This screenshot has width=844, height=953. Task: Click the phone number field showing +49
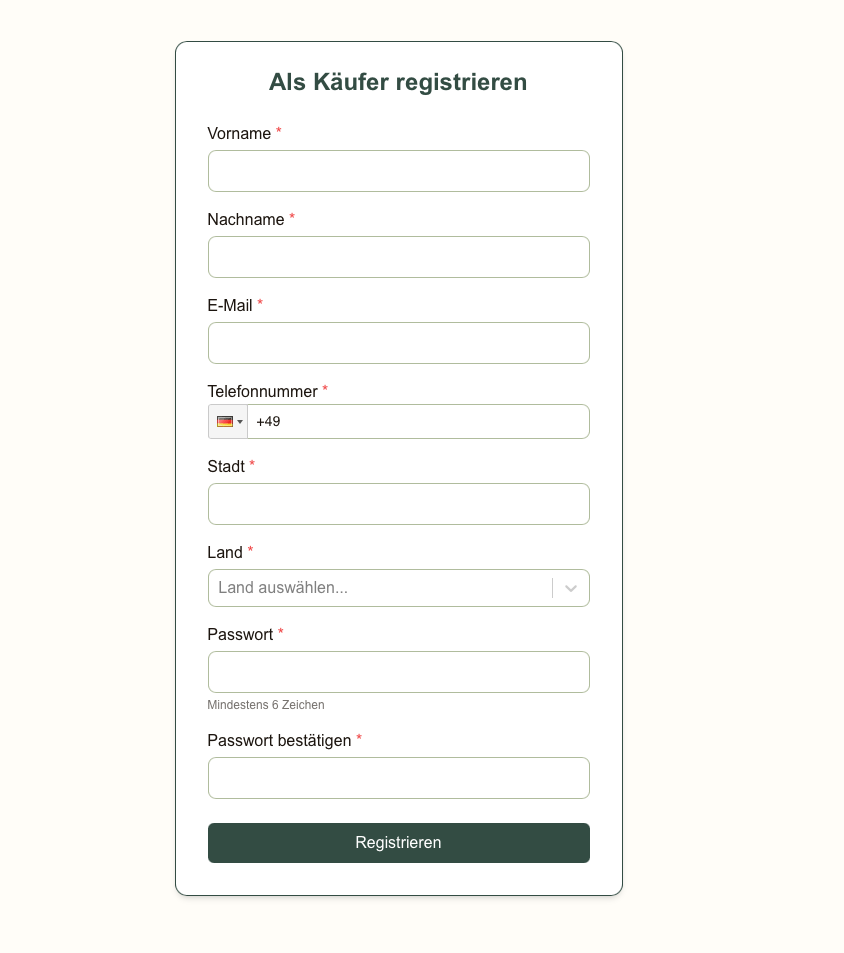point(418,422)
